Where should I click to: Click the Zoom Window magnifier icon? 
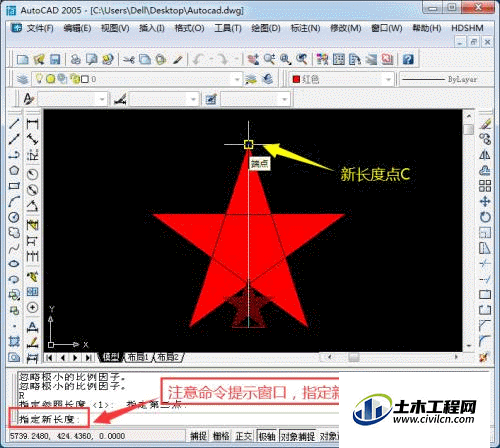285,59
